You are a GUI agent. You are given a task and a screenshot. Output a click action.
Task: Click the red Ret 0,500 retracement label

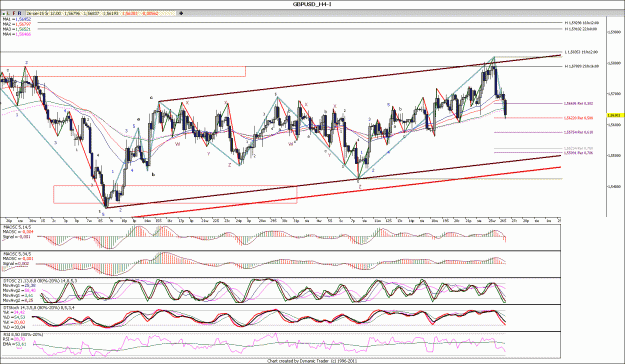click(x=579, y=118)
